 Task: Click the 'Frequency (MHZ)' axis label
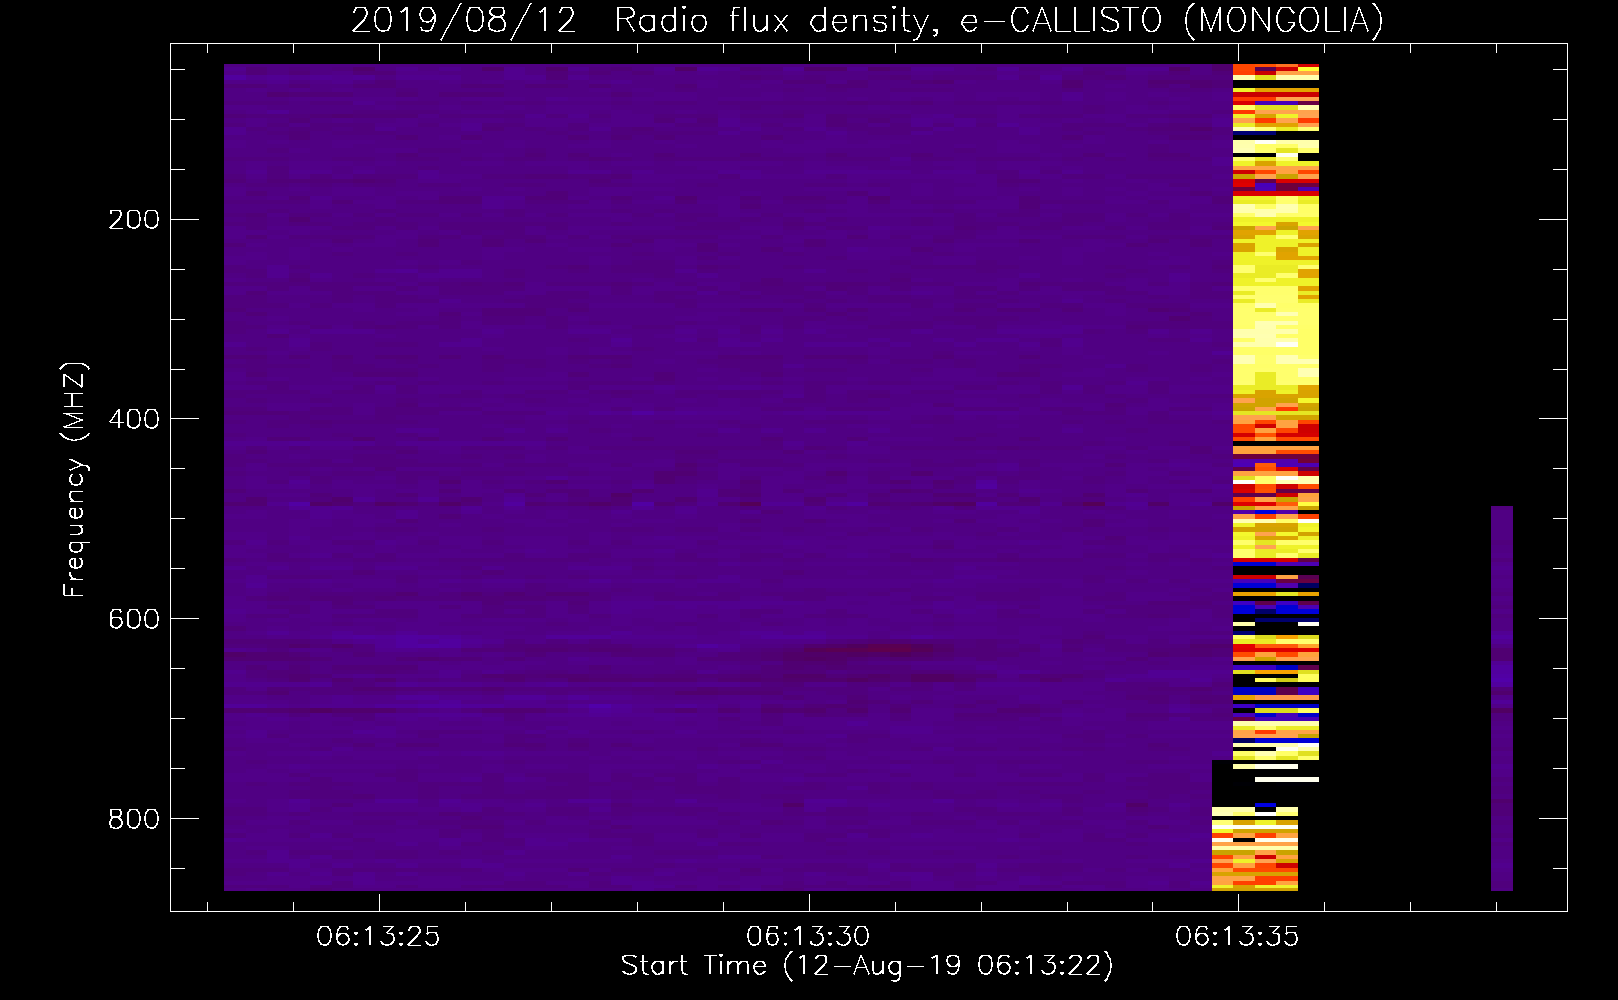[x=75, y=480]
